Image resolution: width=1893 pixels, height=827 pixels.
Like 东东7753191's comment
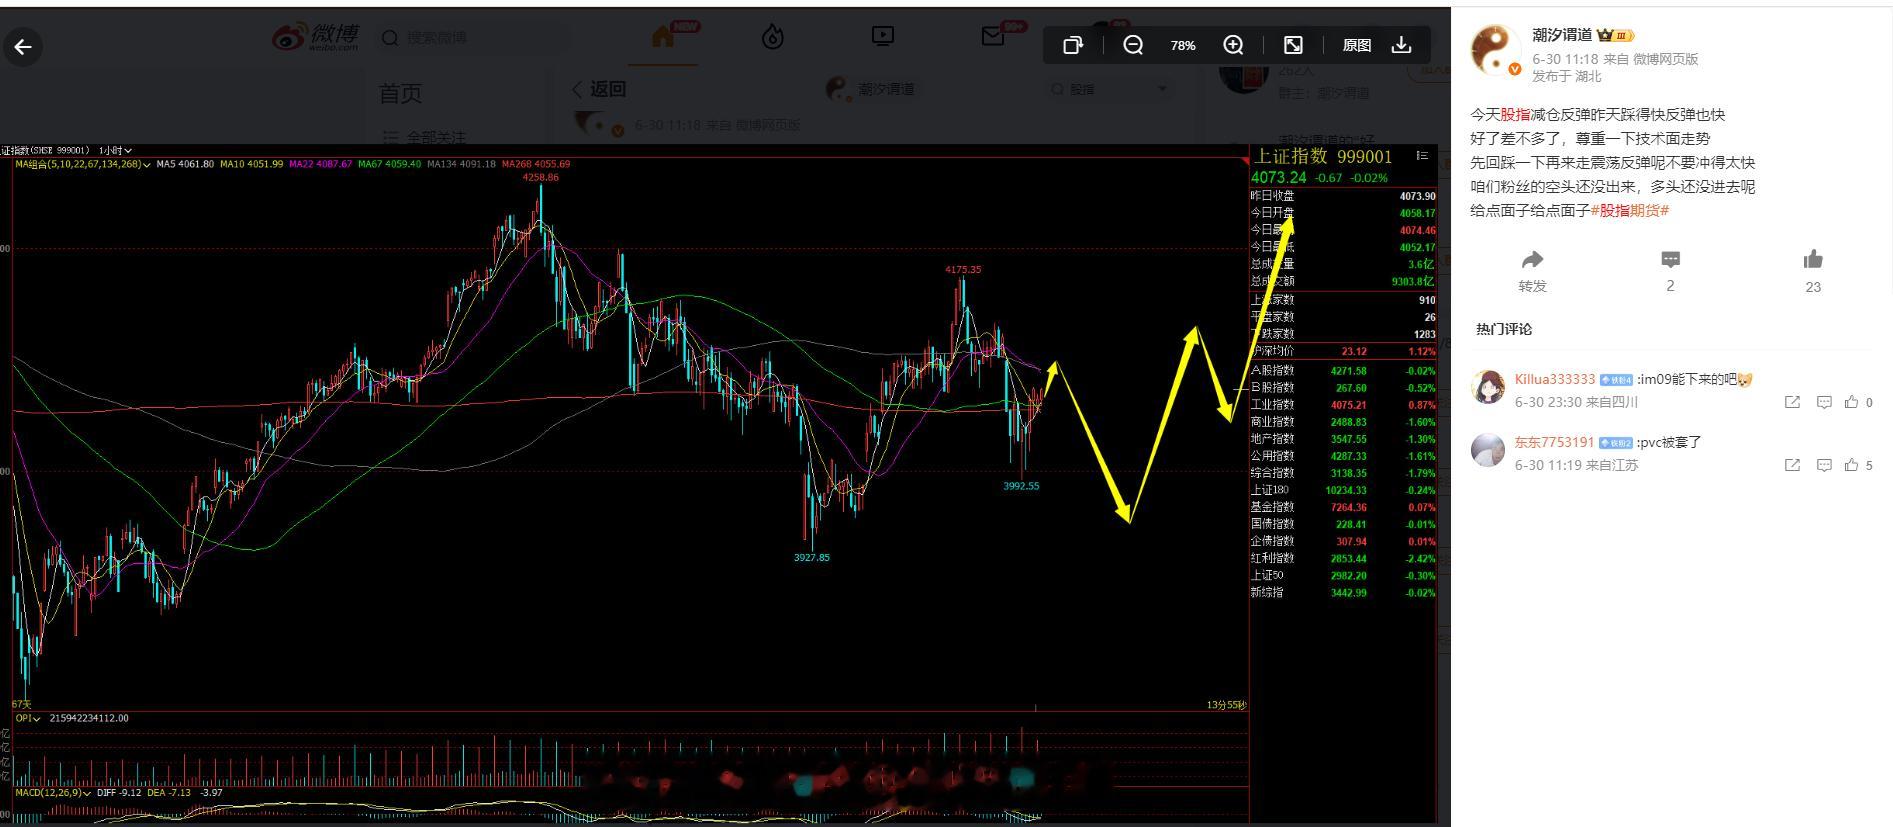coord(1852,465)
